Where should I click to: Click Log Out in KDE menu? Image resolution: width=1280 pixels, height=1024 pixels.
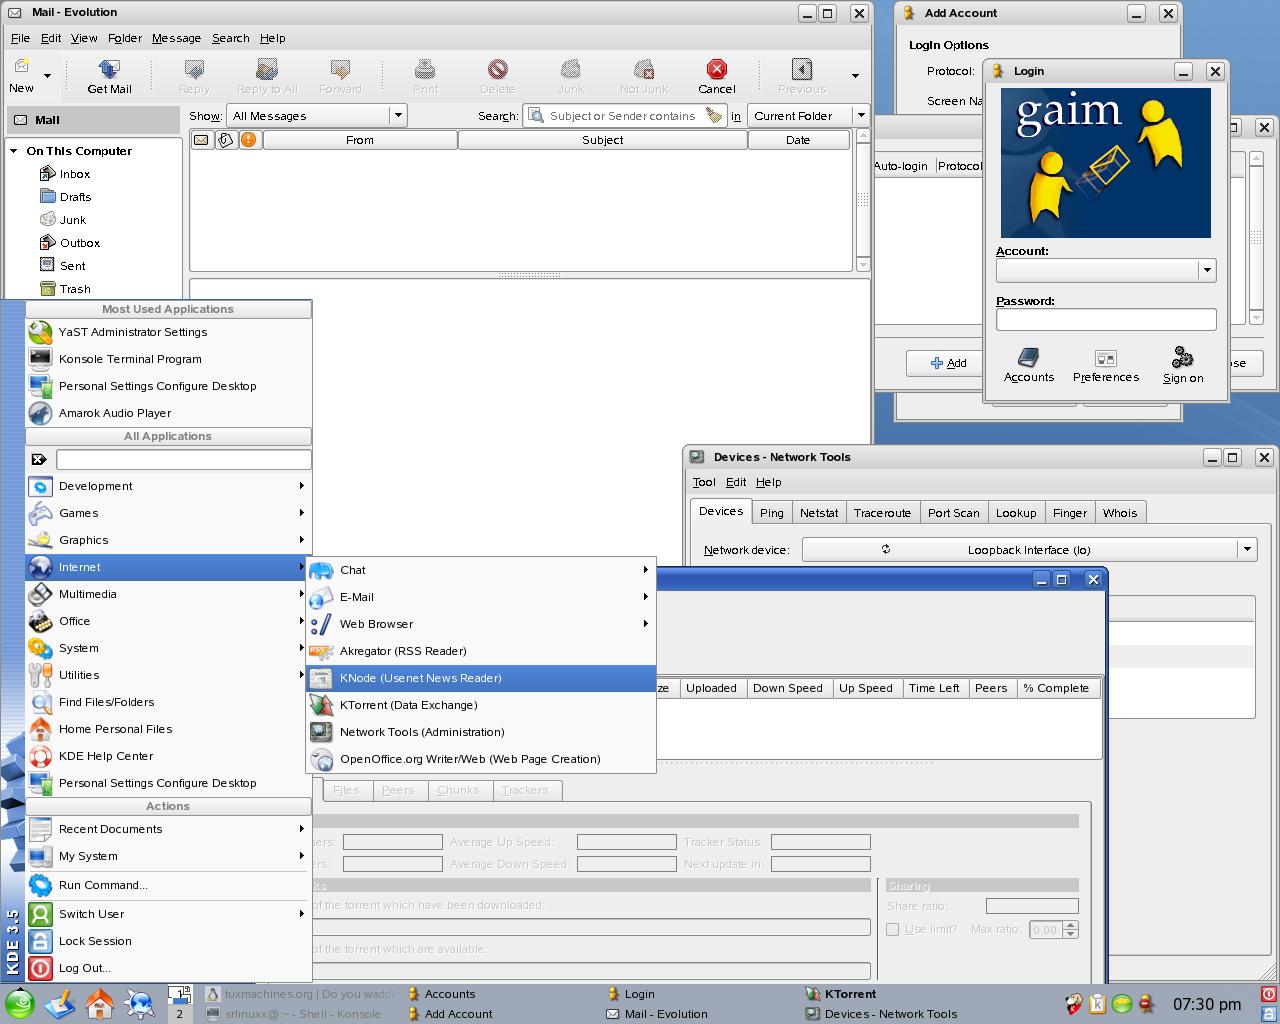168,968
